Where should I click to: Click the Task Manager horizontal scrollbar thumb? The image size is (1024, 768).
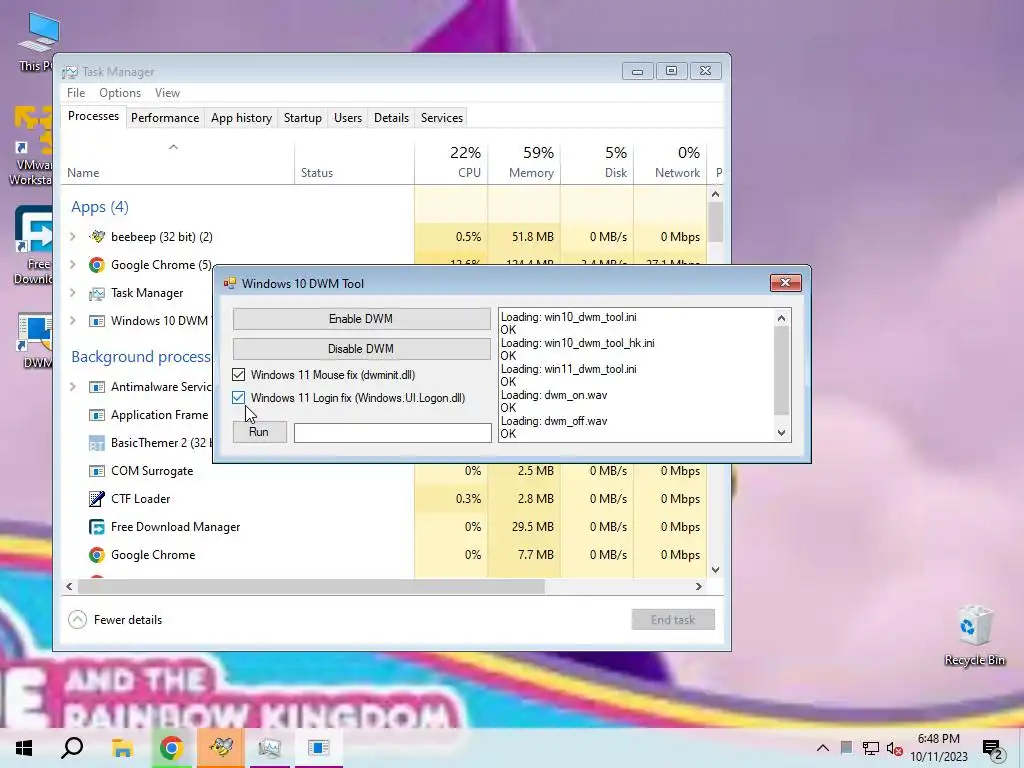[x=311, y=586]
